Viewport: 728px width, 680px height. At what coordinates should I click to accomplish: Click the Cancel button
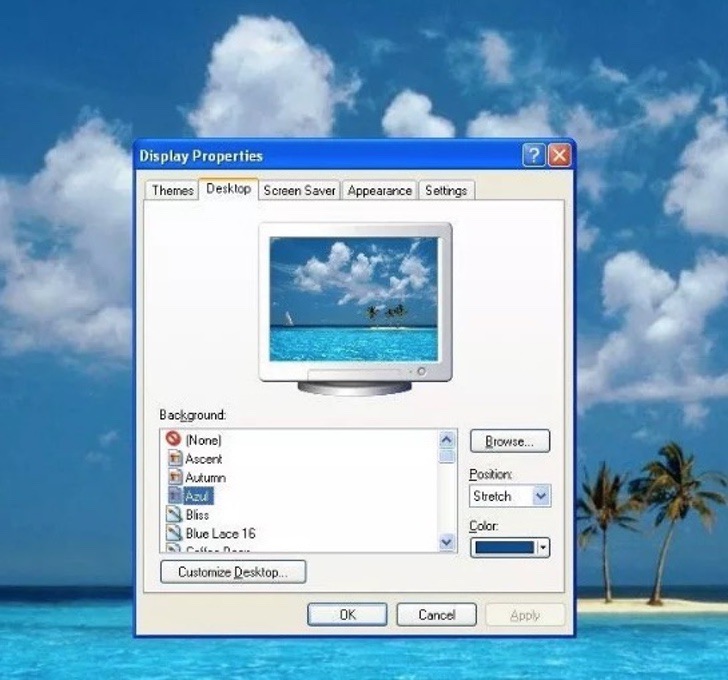pyautogui.click(x=436, y=615)
